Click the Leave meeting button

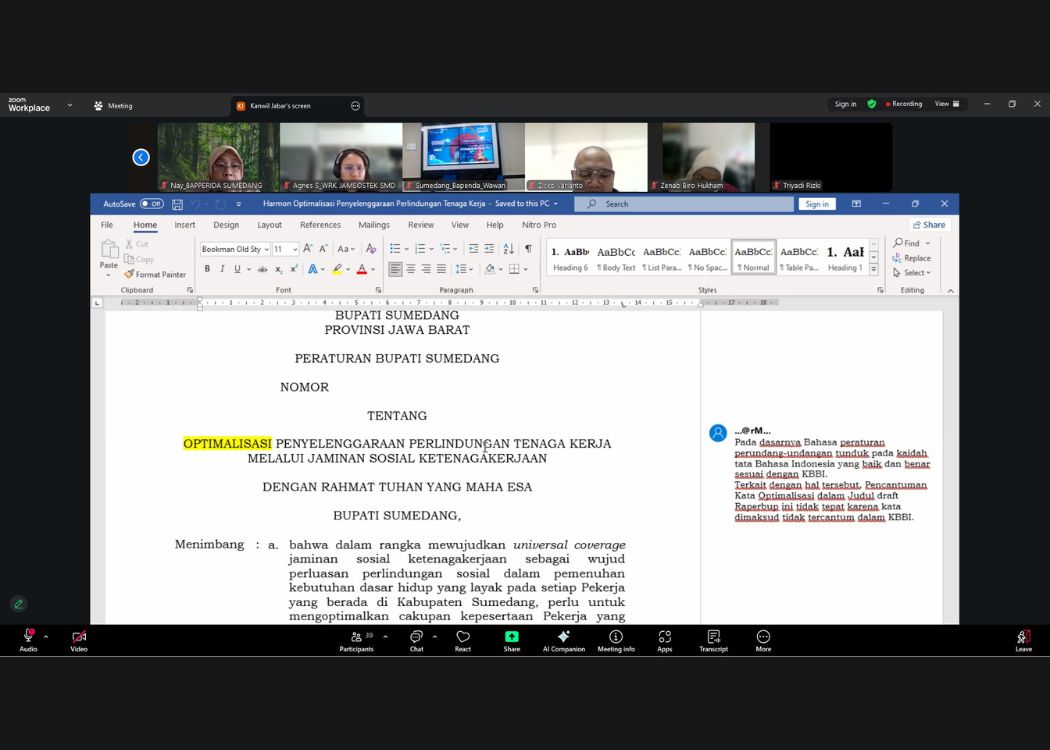pos(1023,638)
